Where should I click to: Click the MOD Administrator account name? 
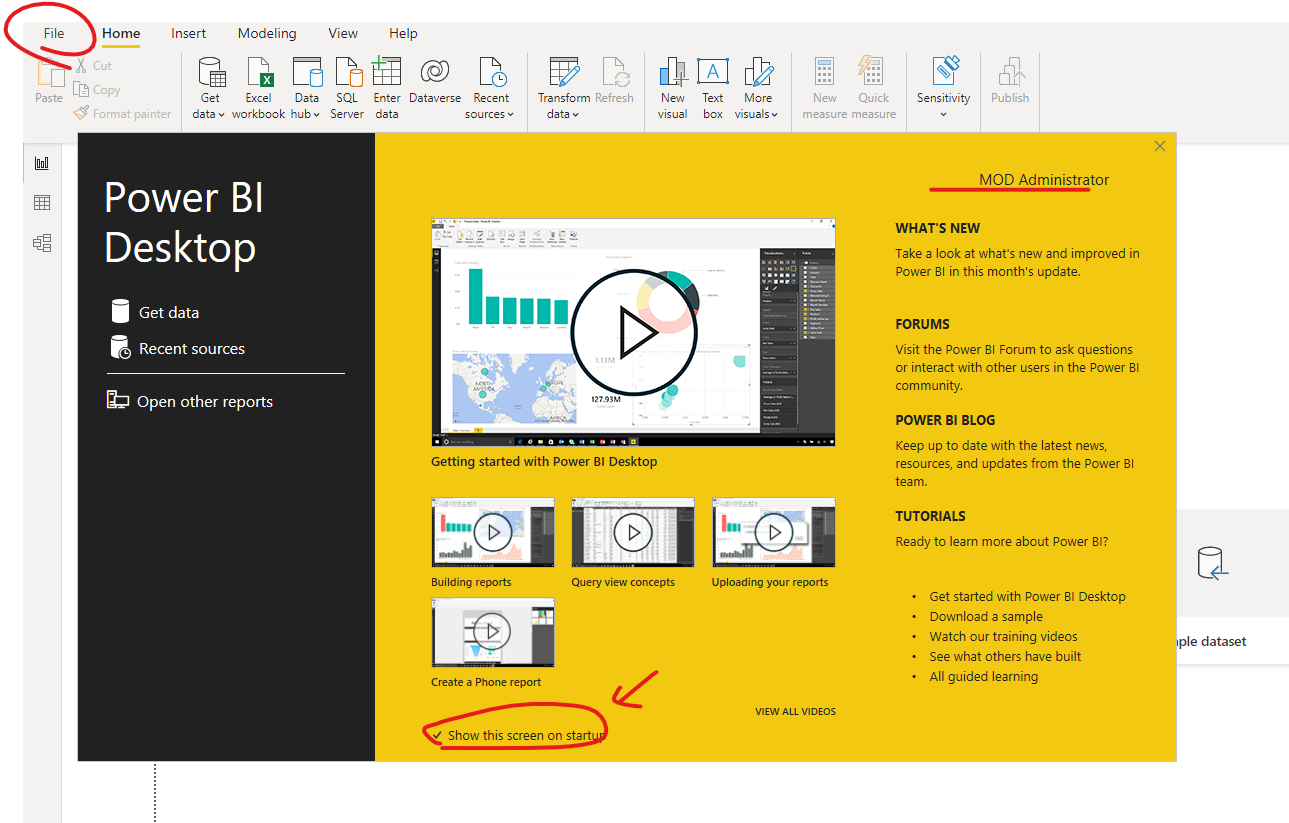click(x=1044, y=180)
